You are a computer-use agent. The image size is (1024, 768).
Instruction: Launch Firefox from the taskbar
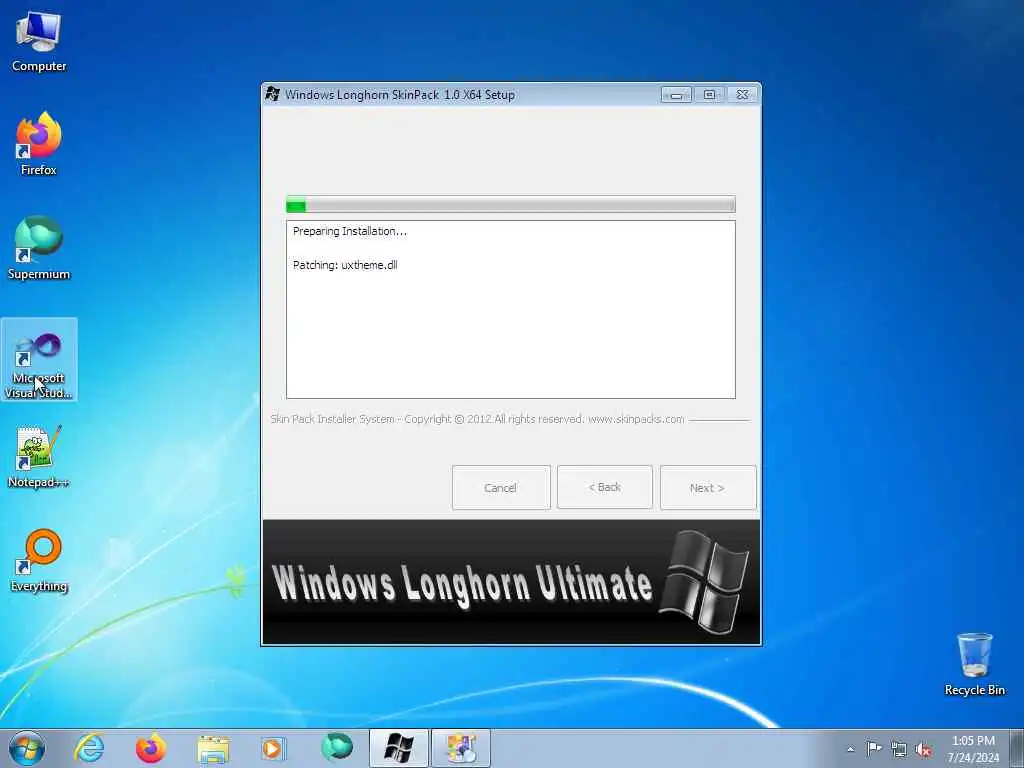click(151, 748)
